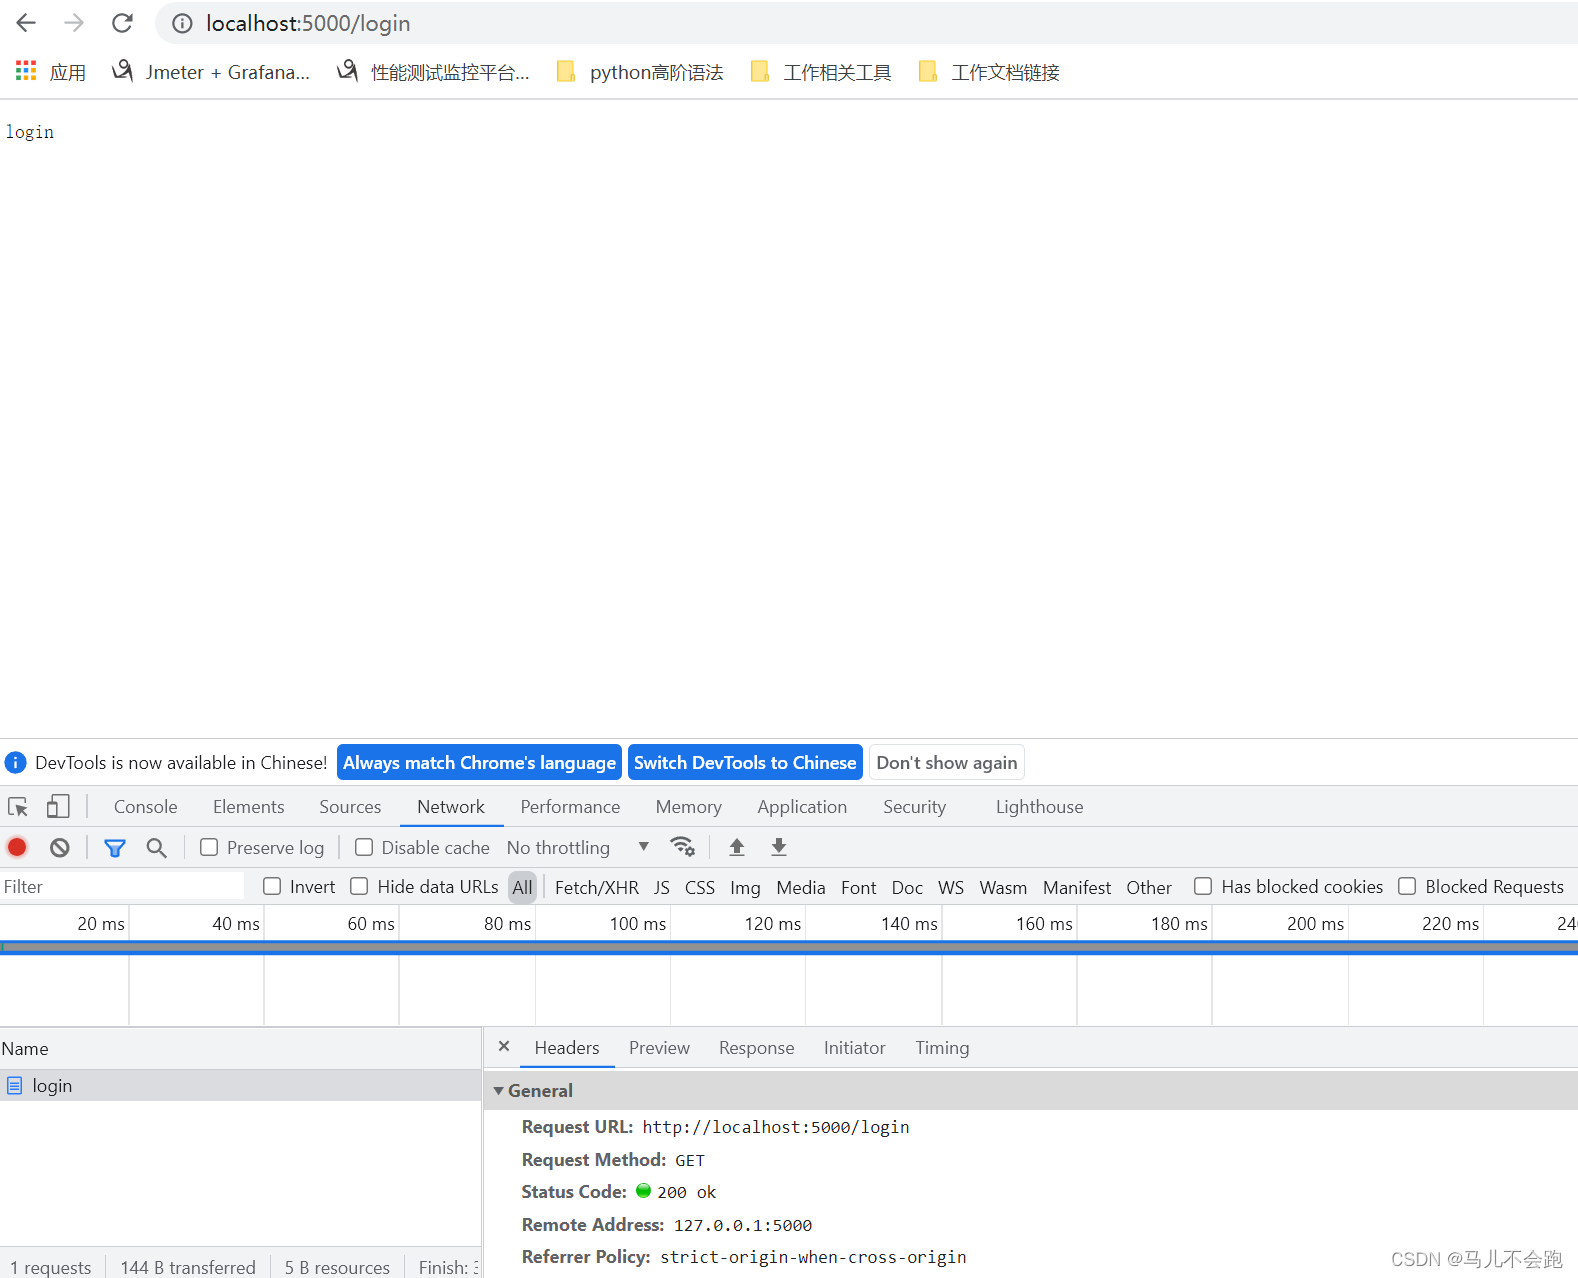Open the 应用 apps grid shortcut
This screenshot has width=1578, height=1278.
51,72
